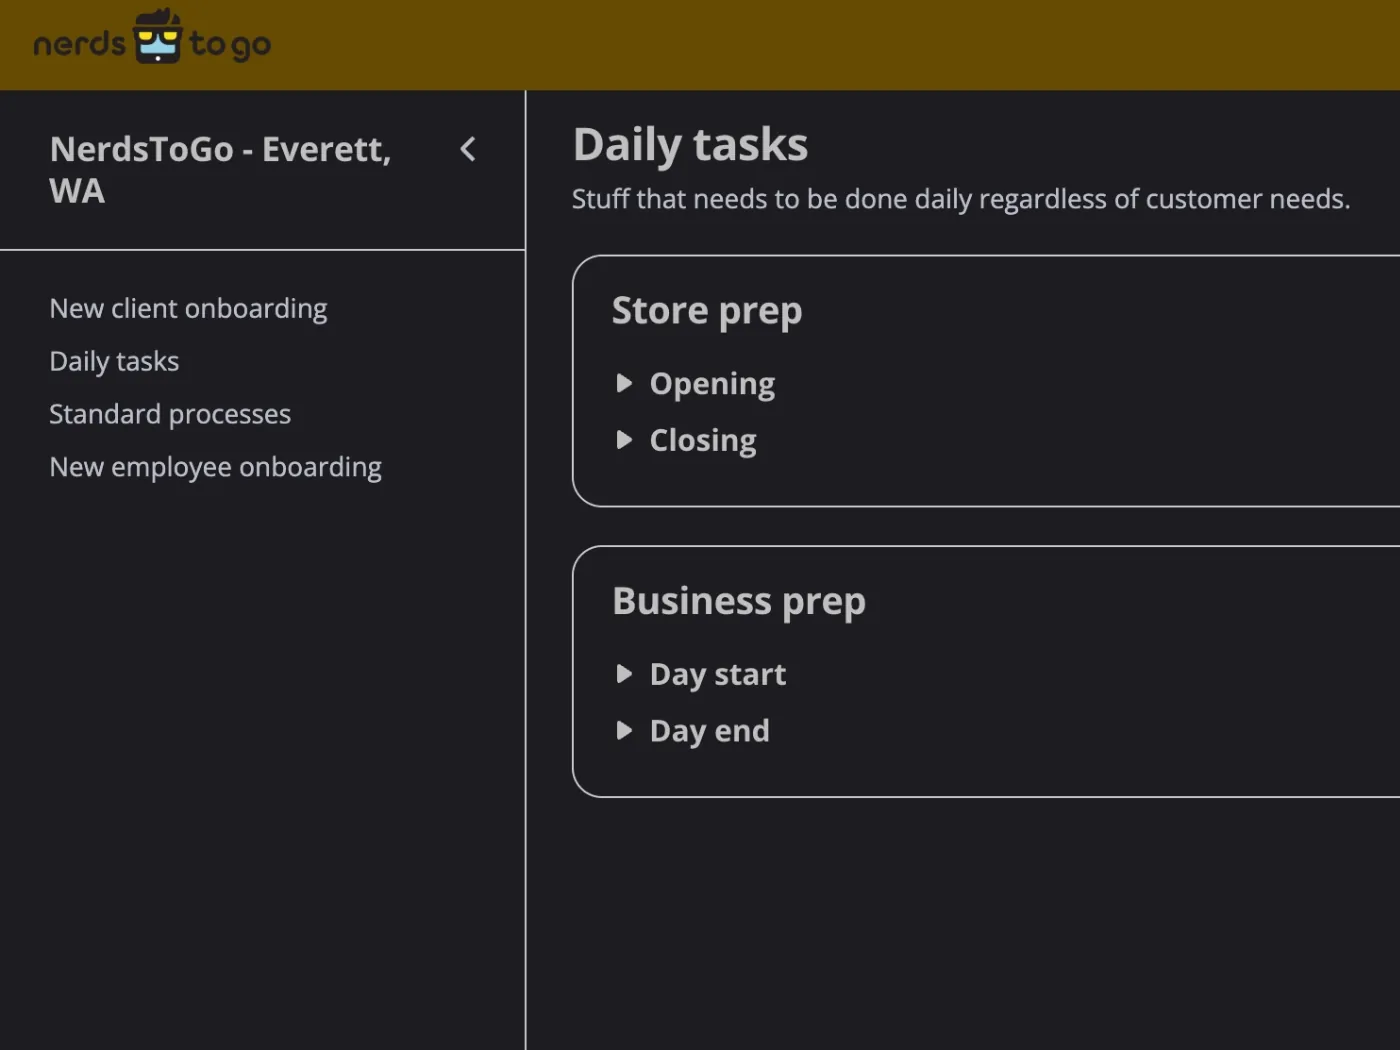Click the NerdsToGo - Everett, WA title
Screen dimensions: 1400x1050
pos(220,170)
